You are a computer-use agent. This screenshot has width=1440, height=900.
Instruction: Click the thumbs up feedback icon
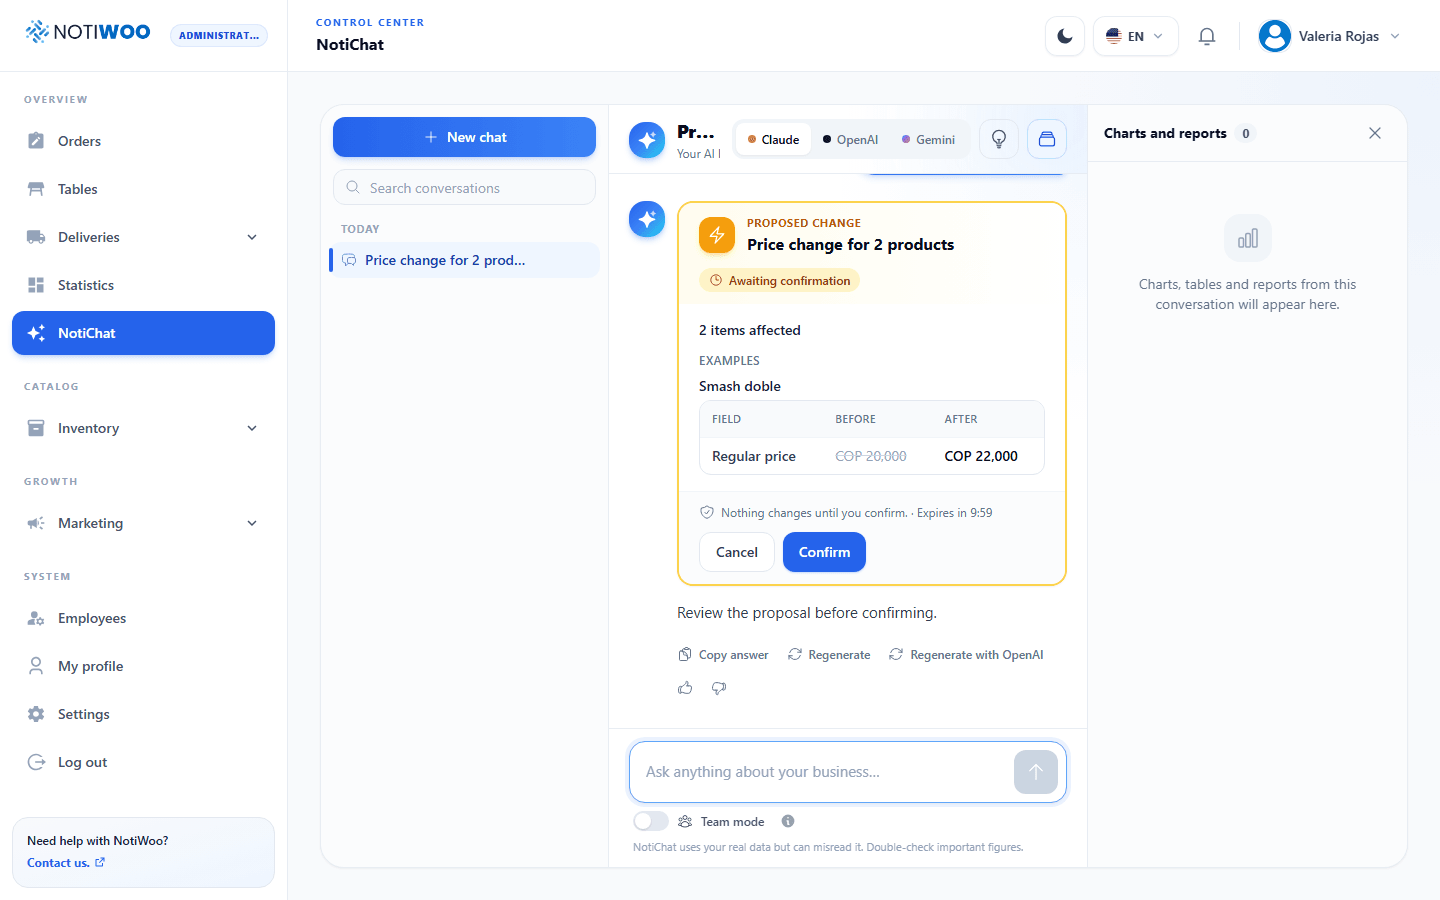click(x=685, y=688)
